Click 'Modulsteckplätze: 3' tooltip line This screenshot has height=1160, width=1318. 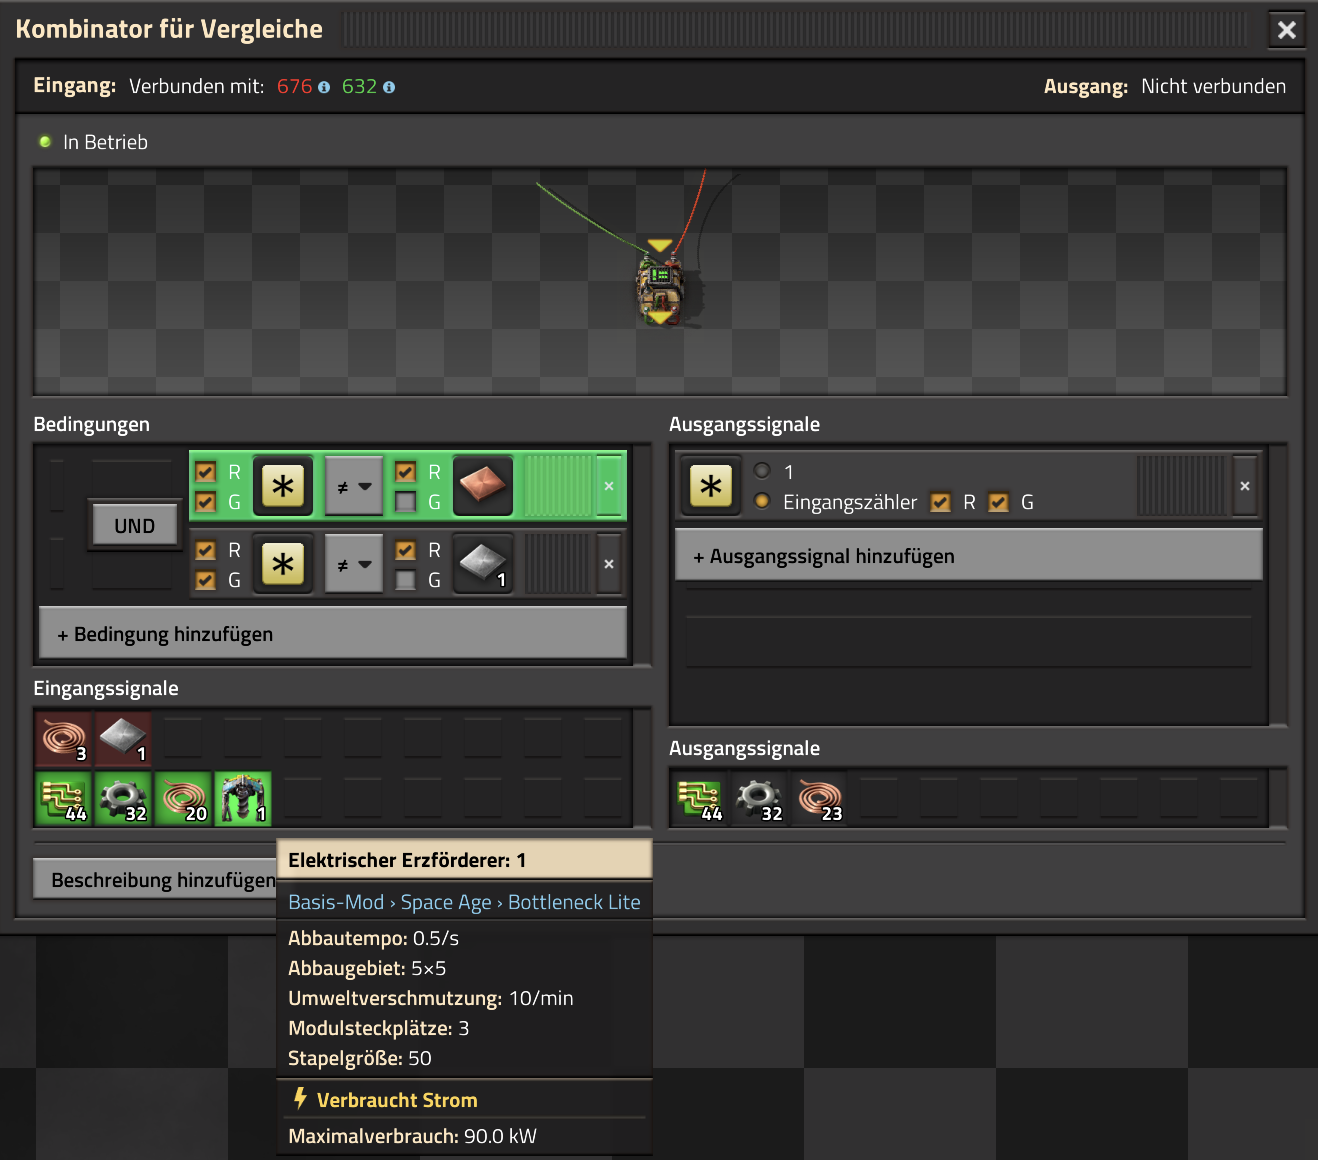tap(378, 1028)
